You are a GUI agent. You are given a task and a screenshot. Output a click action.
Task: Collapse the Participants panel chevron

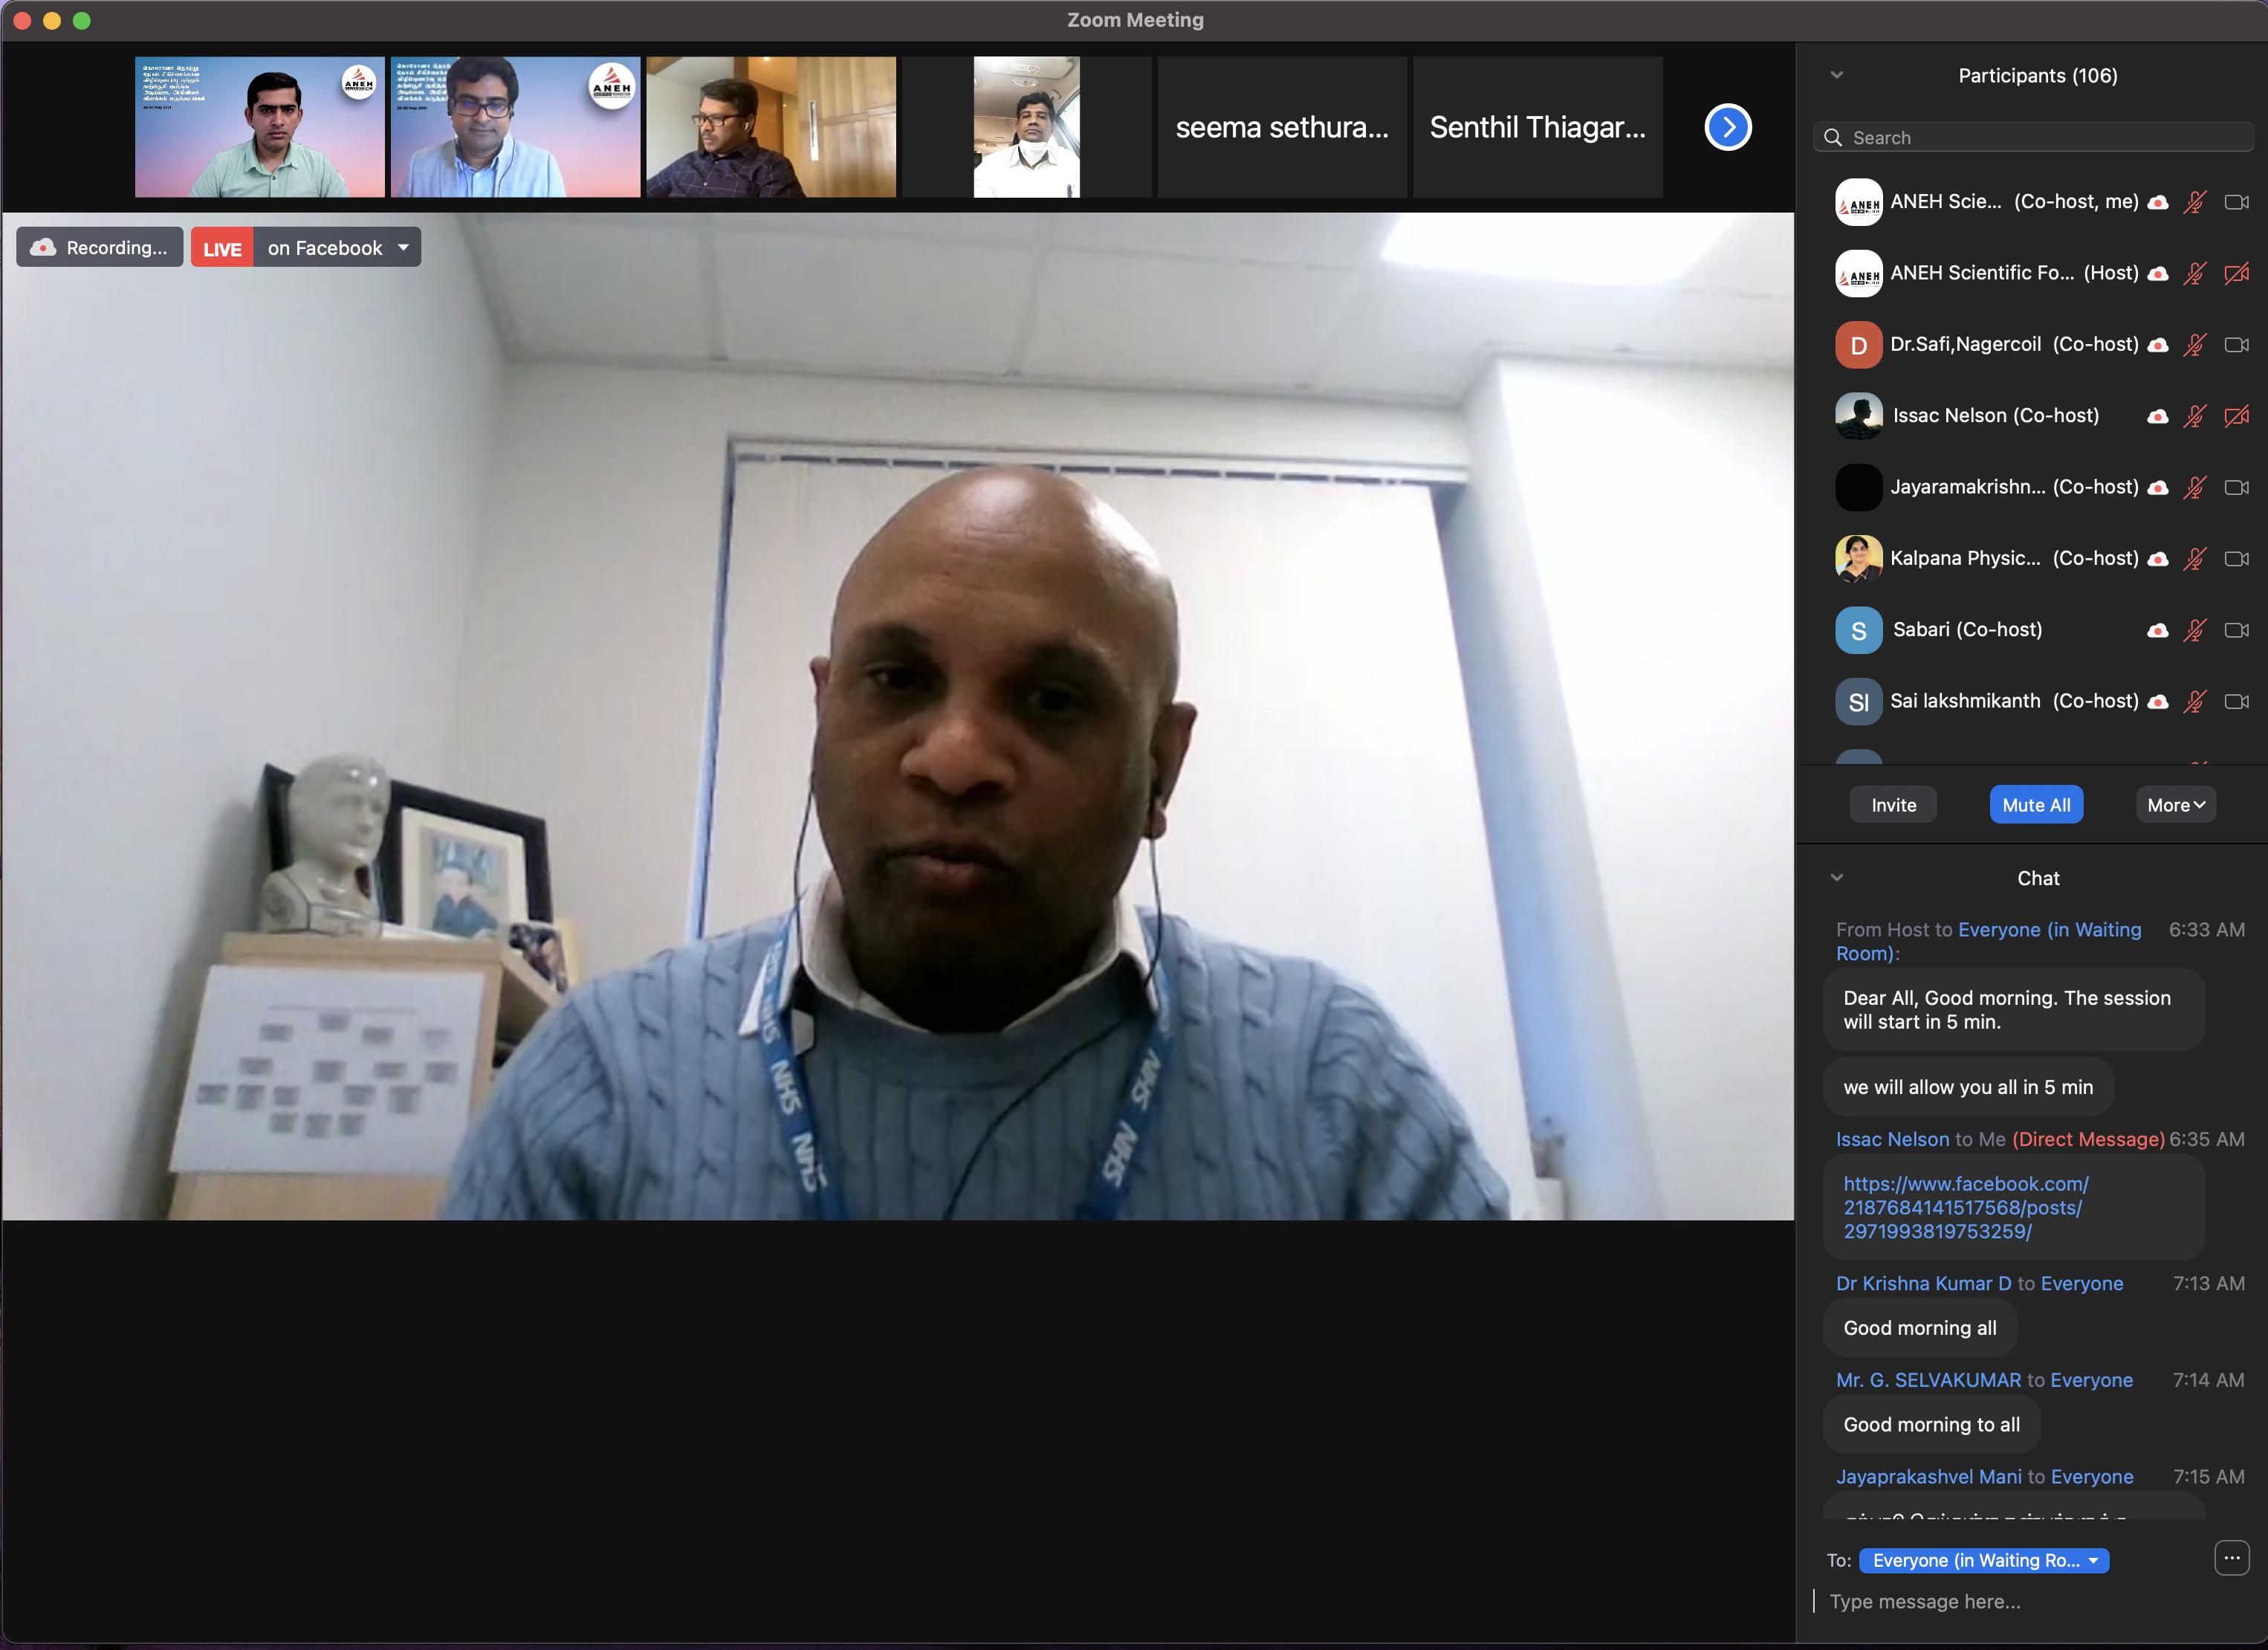pyautogui.click(x=1836, y=75)
